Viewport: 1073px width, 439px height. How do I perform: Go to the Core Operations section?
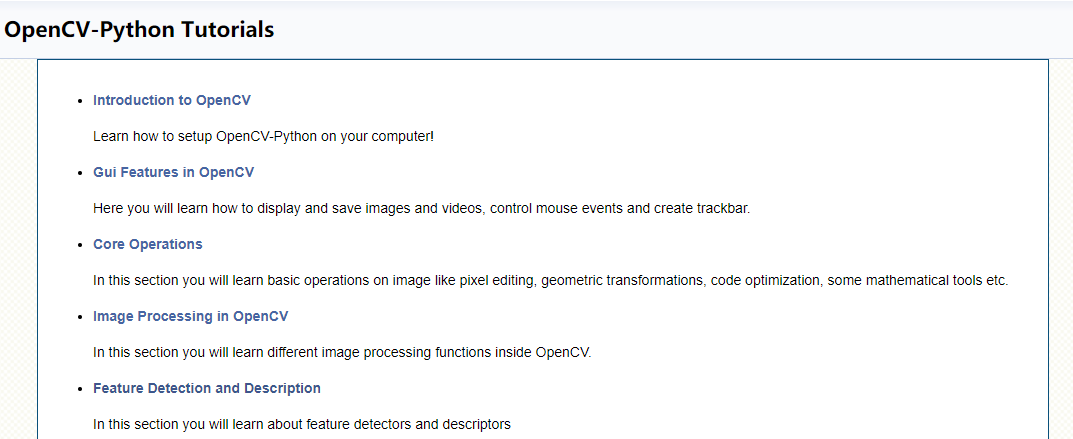click(x=147, y=244)
